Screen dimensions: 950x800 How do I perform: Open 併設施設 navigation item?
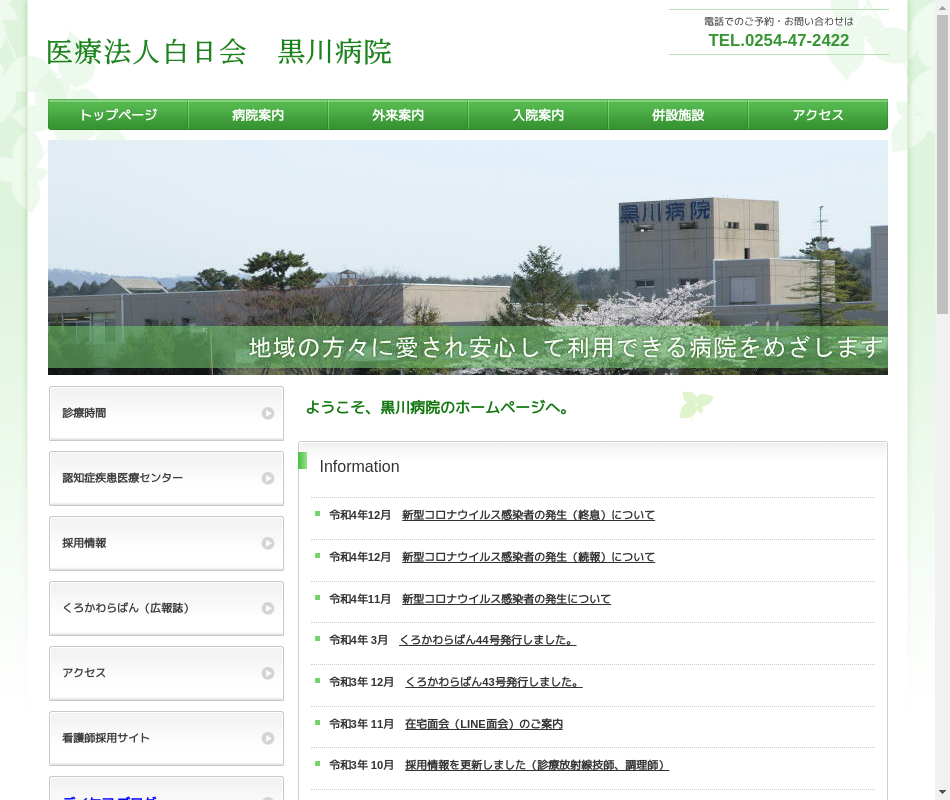click(678, 115)
